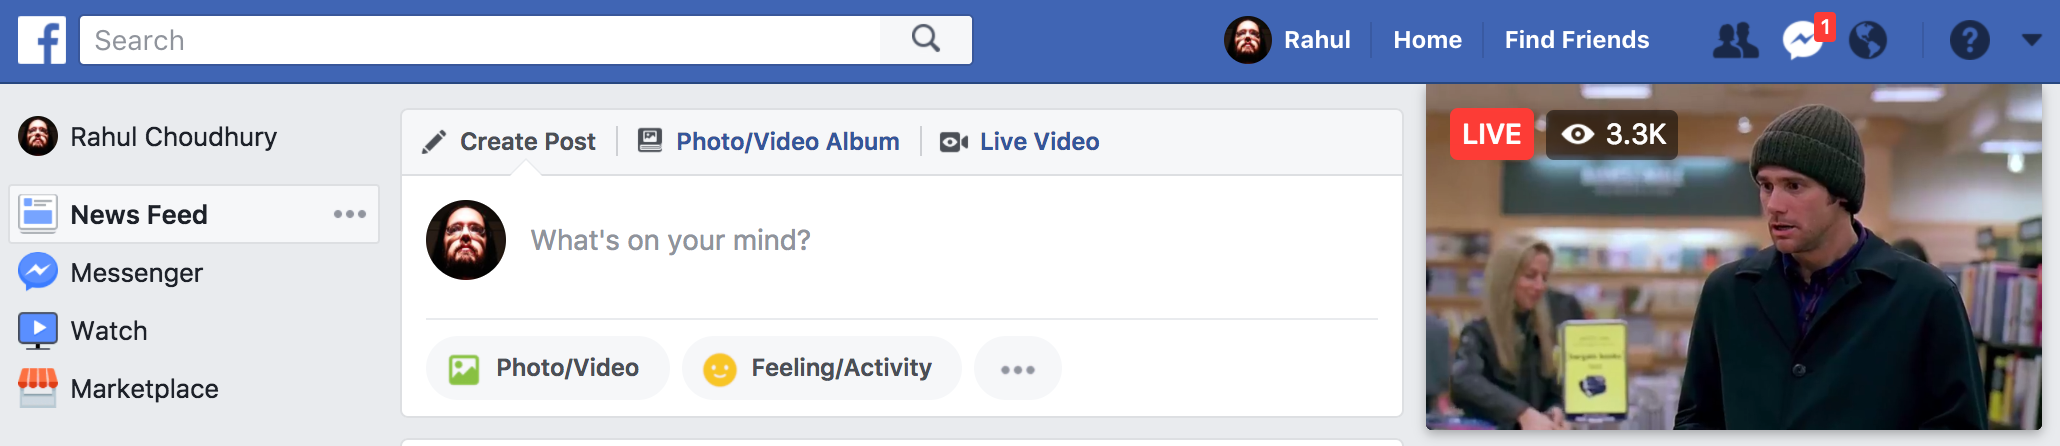Select the Create Post tab

[x=508, y=142]
